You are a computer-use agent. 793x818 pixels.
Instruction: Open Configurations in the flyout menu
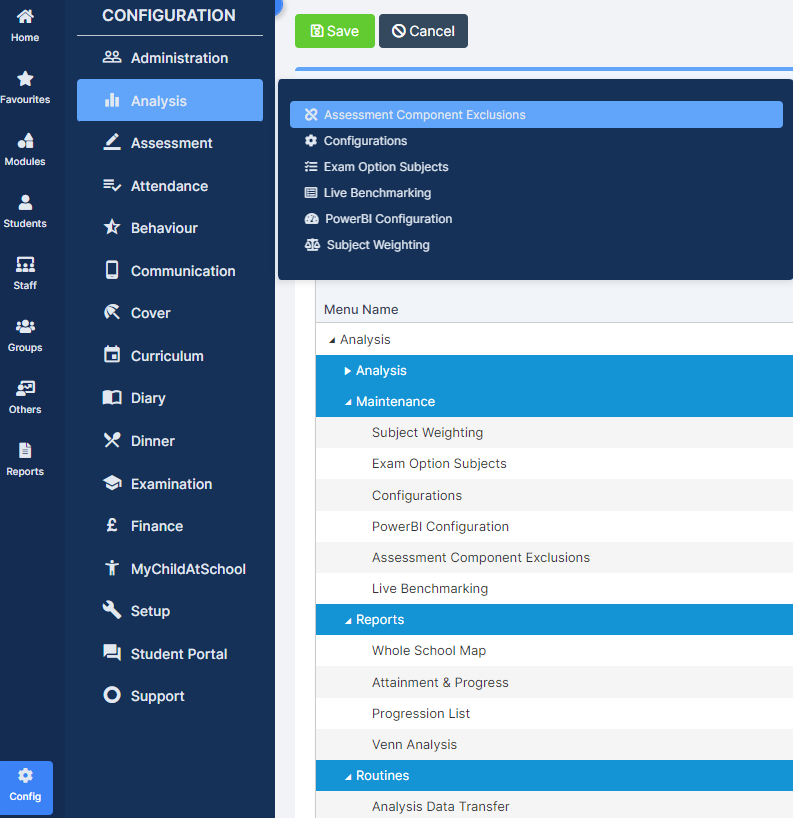[x=365, y=141]
